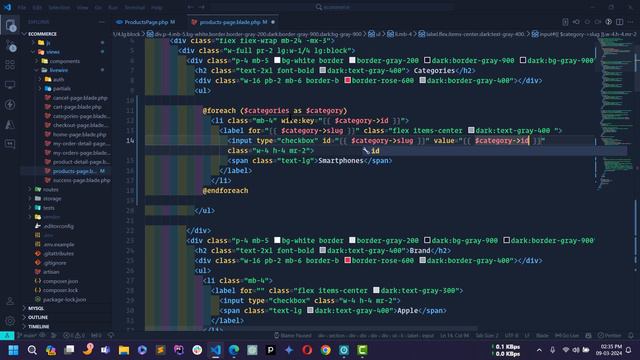Image resolution: width=640 pixels, height=360 pixels.
Task: Open Opera browser from the taskbar
Action: tap(307, 350)
